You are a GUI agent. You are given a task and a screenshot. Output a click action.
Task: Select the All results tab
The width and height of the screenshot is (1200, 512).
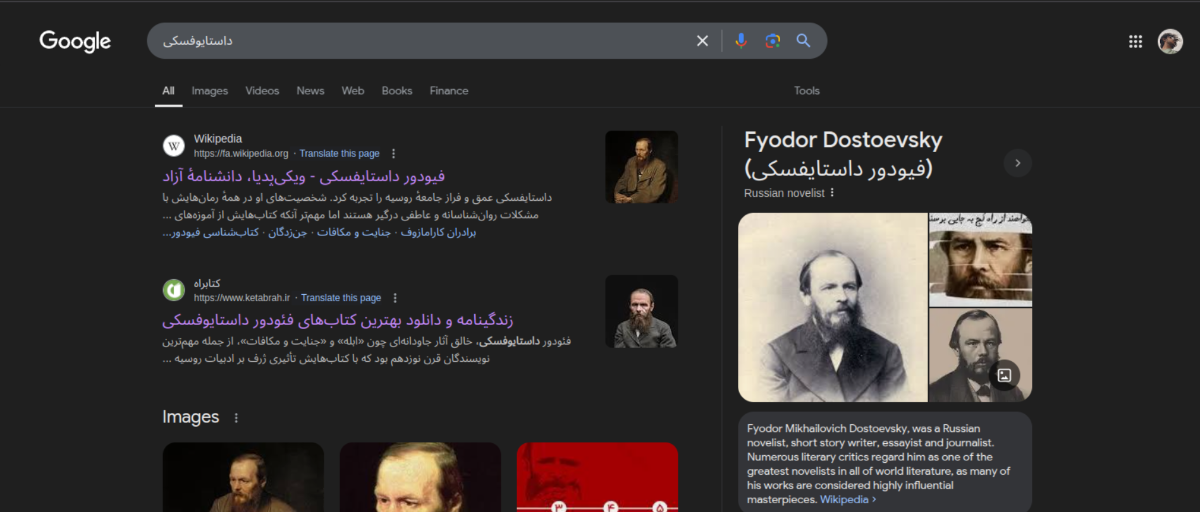tap(168, 91)
